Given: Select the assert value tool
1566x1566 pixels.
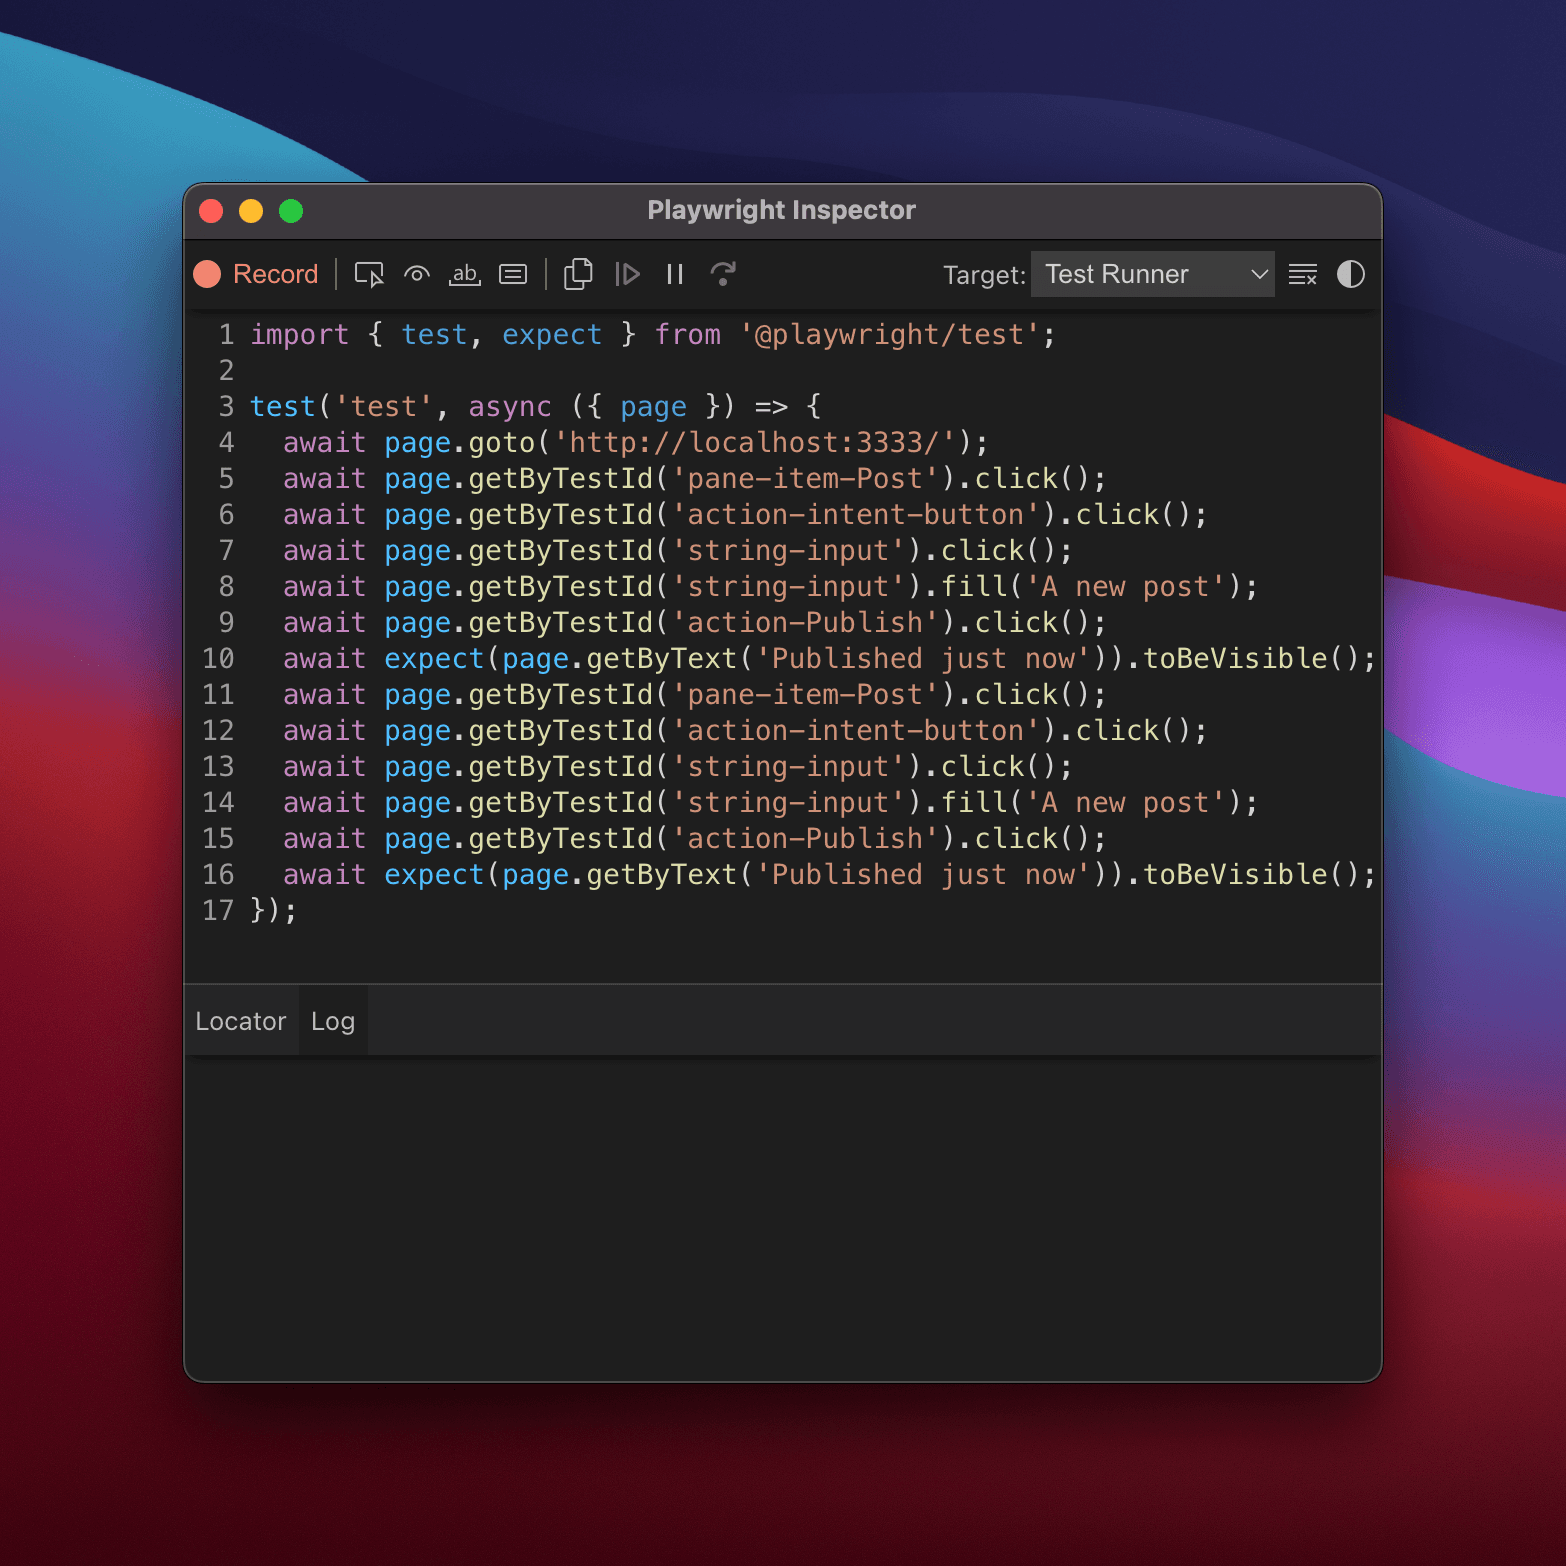Looking at the screenshot, I should [513, 274].
